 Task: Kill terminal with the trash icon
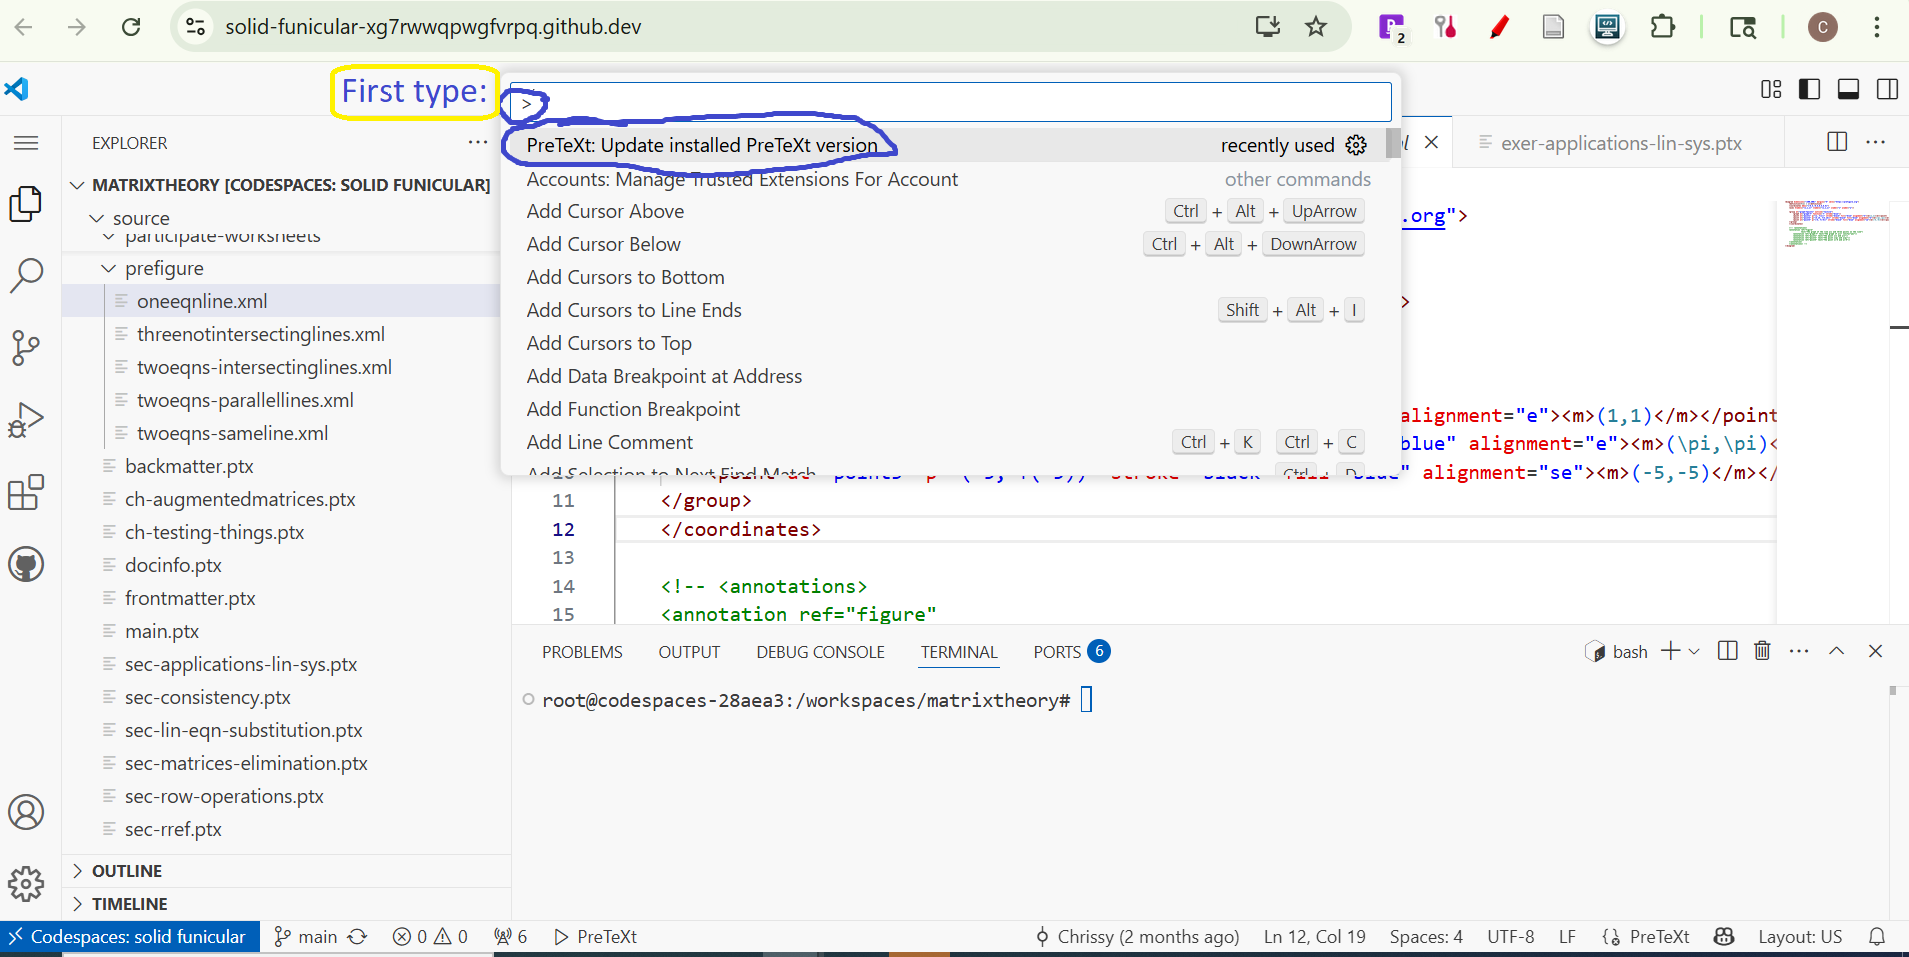pyautogui.click(x=1762, y=651)
